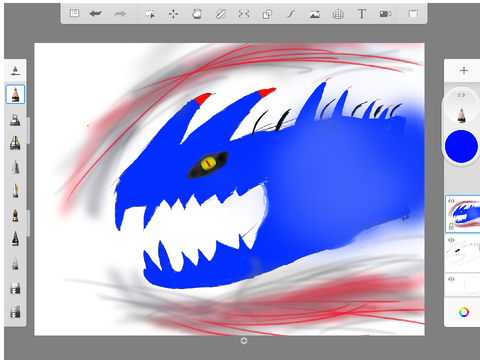The height and width of the screenshot is (360, 480).
Task: Redo with the greyed forward arrow
Action: [120, 14]
